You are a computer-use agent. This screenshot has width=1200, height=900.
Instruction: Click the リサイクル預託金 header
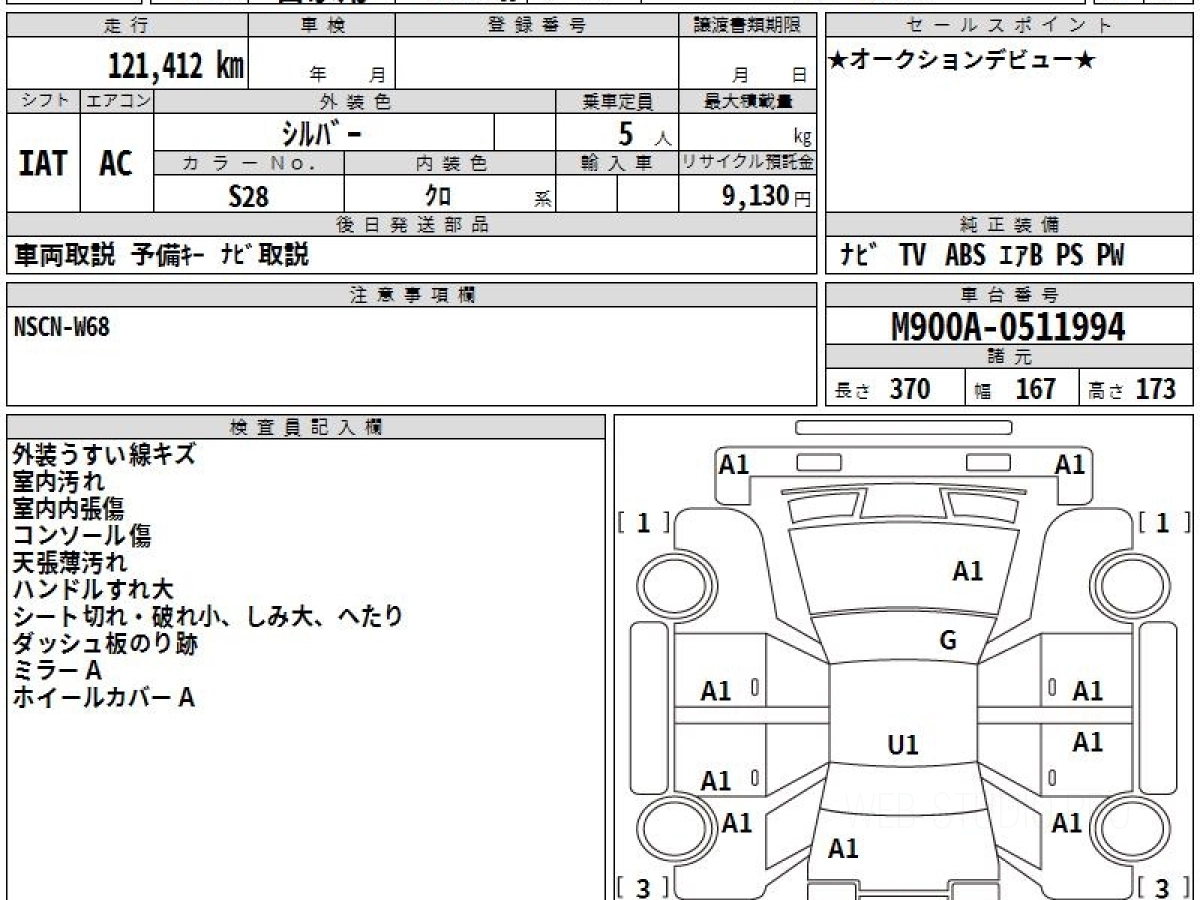747,163
